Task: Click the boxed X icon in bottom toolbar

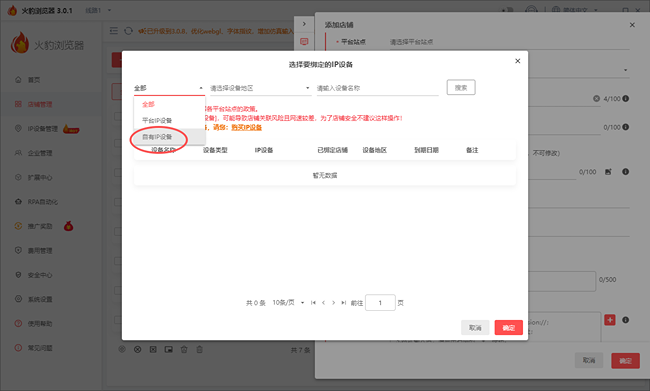Action: click(x=153, y=350)
